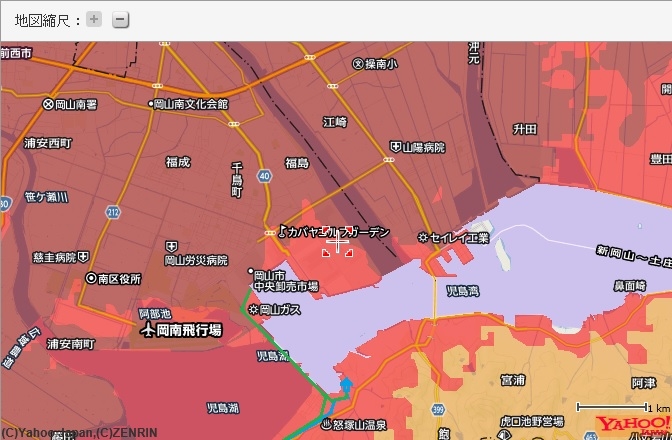The height and width of the screenshot is (440, 672).
Task: Click the セイレイ工業 factory icon
Action: (423, 237)
